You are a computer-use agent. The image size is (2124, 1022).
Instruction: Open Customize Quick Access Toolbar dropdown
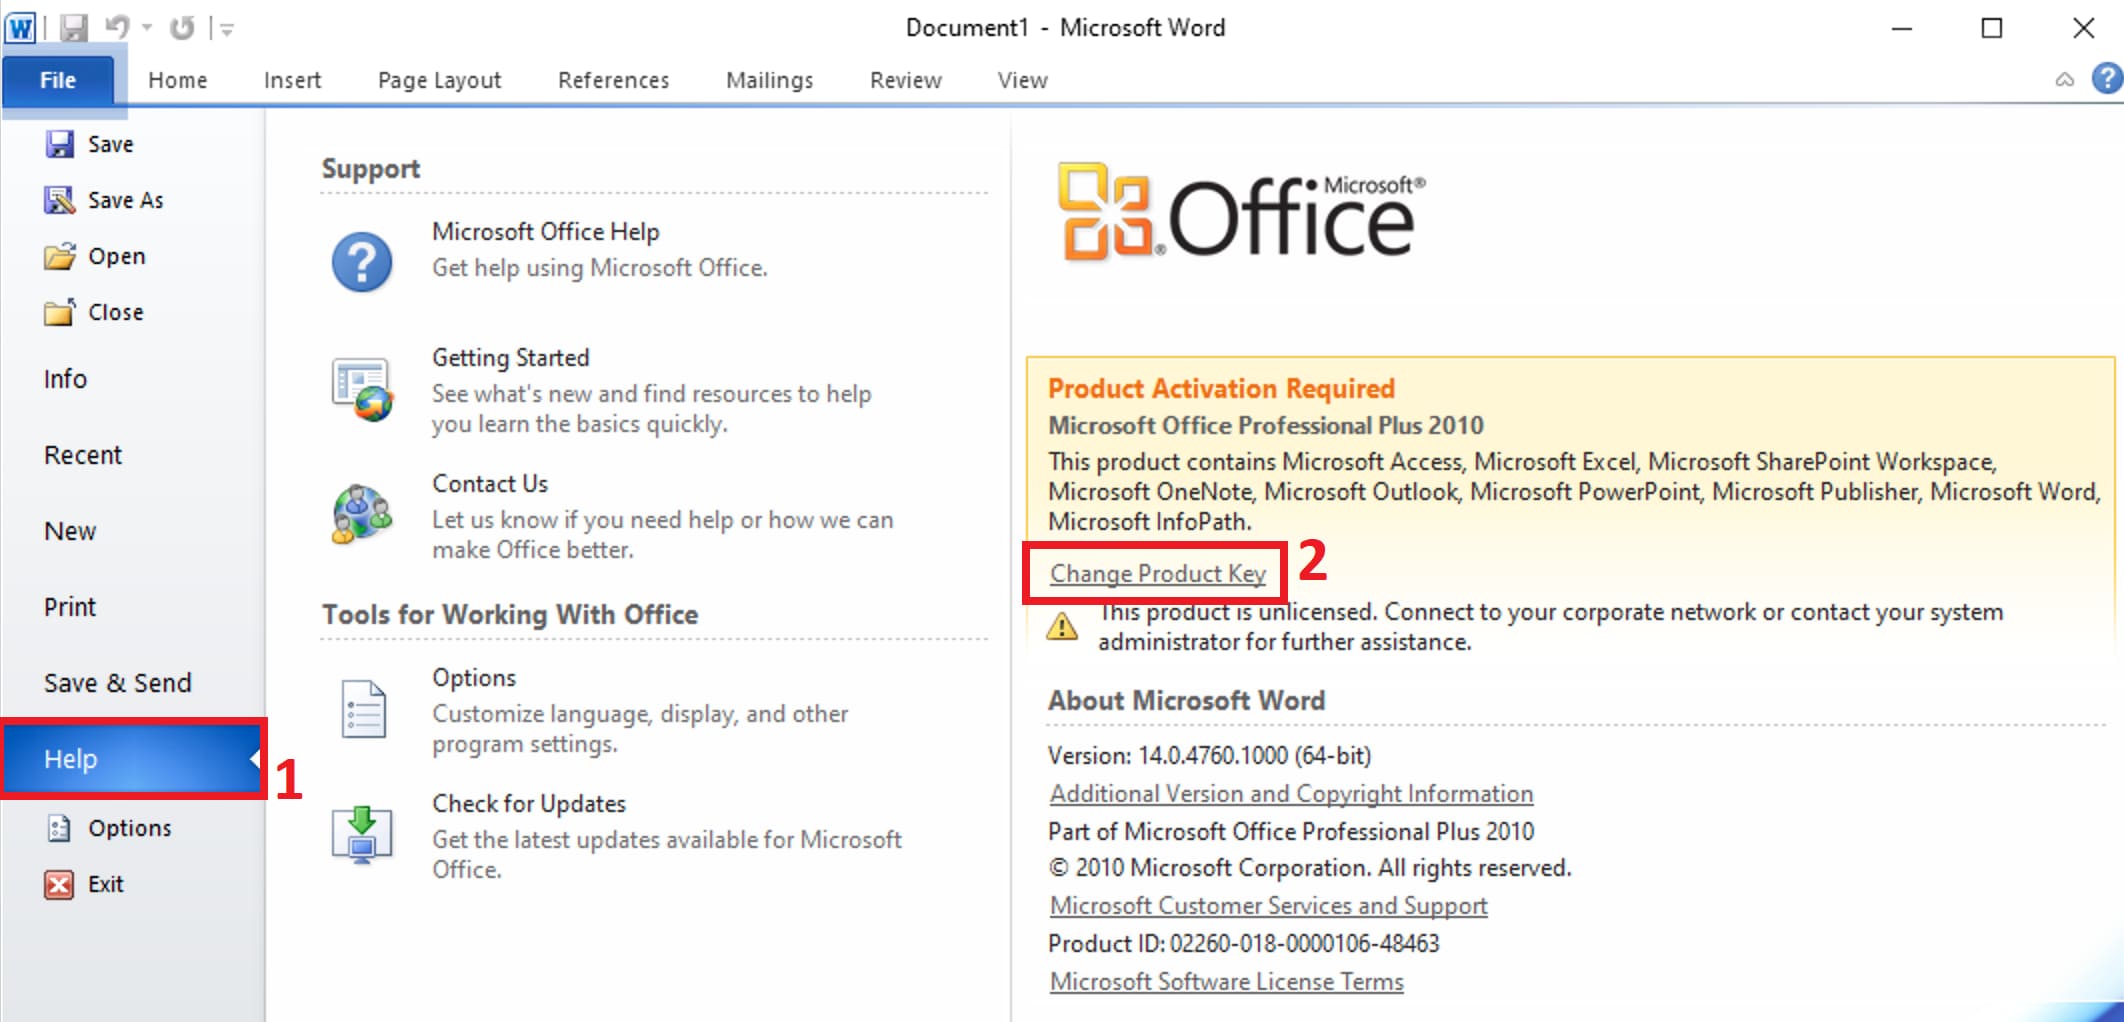pos(227,30)
